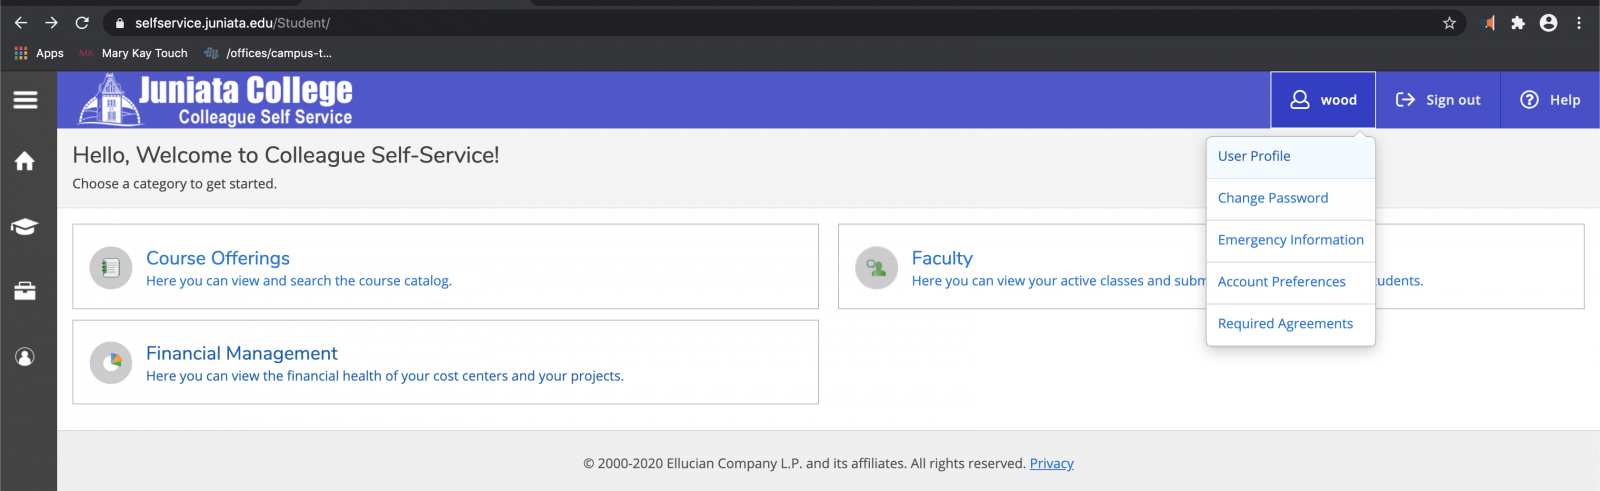
Task: Click the browser back arrow
Action: 21,22
